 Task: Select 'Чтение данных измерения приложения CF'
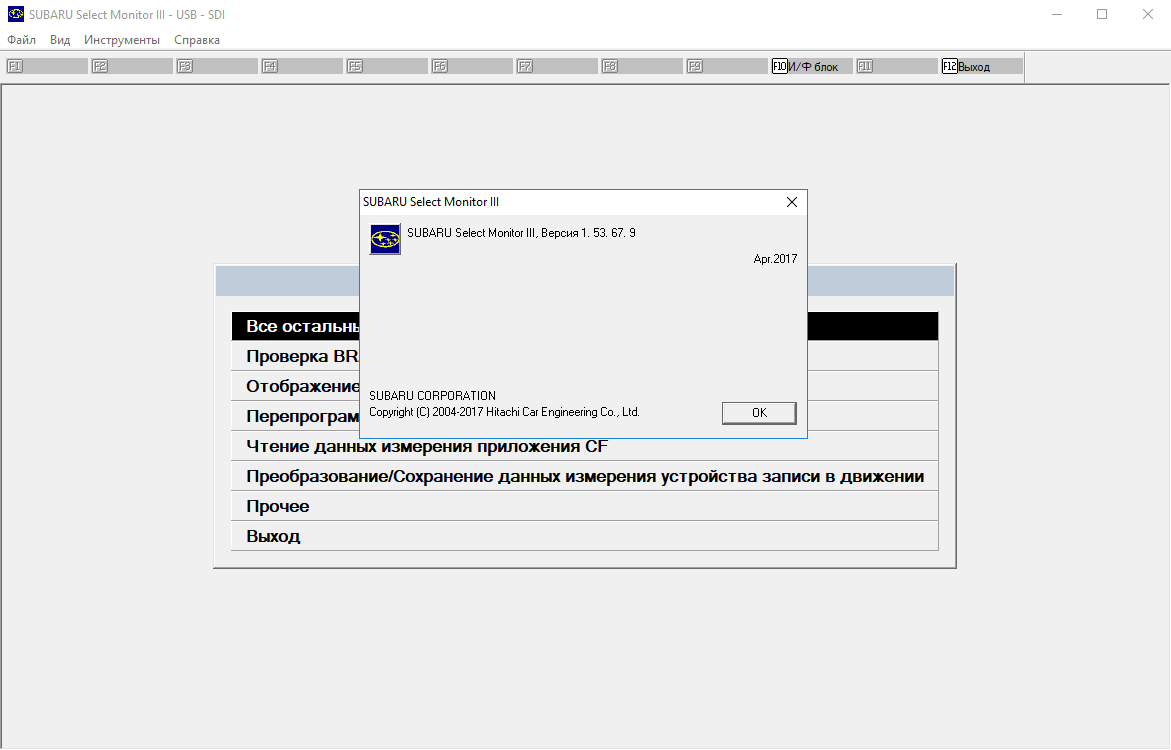[x=585, y=446]
